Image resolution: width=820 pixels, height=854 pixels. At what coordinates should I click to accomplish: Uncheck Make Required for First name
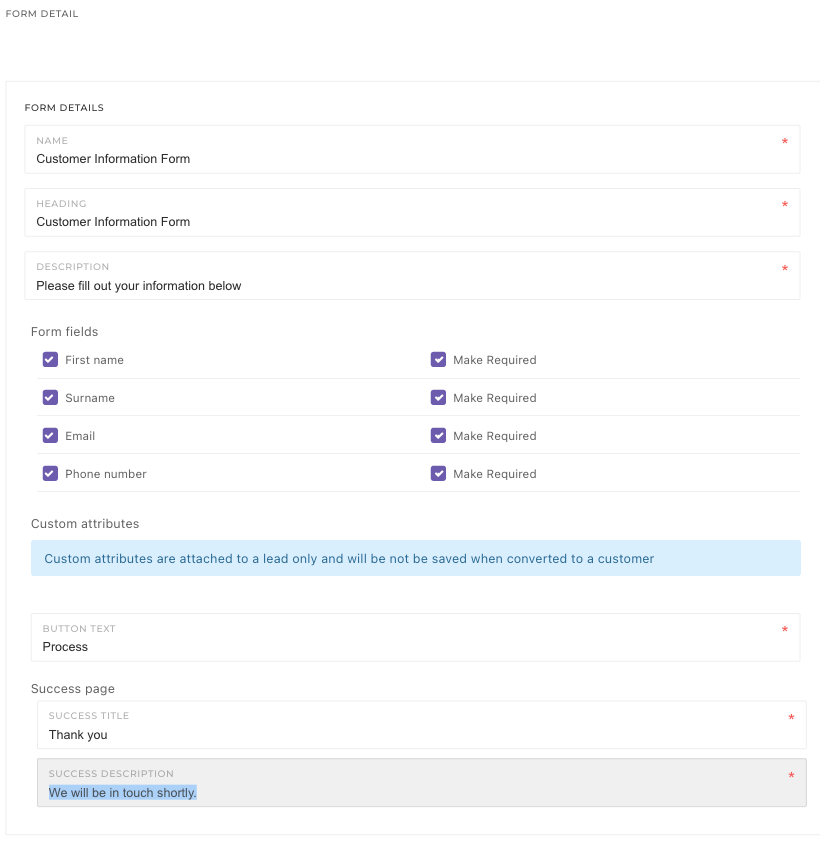[438, 360]
